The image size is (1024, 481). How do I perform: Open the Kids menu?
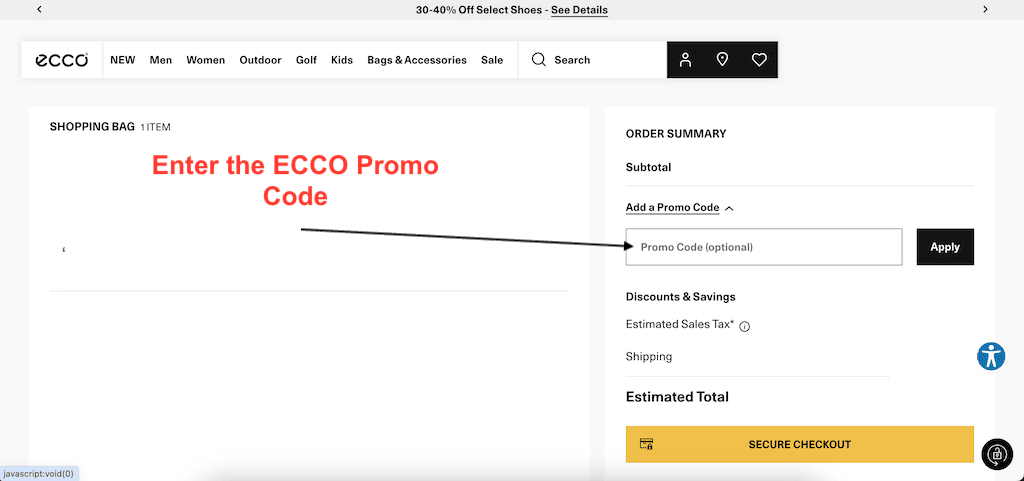click(342, 60)
